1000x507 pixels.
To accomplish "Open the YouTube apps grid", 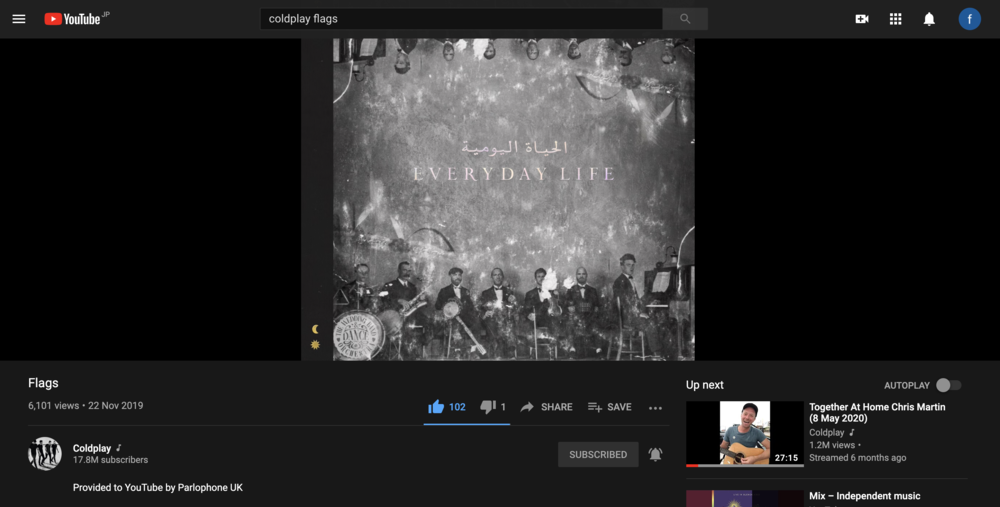I will click(895, 19).
